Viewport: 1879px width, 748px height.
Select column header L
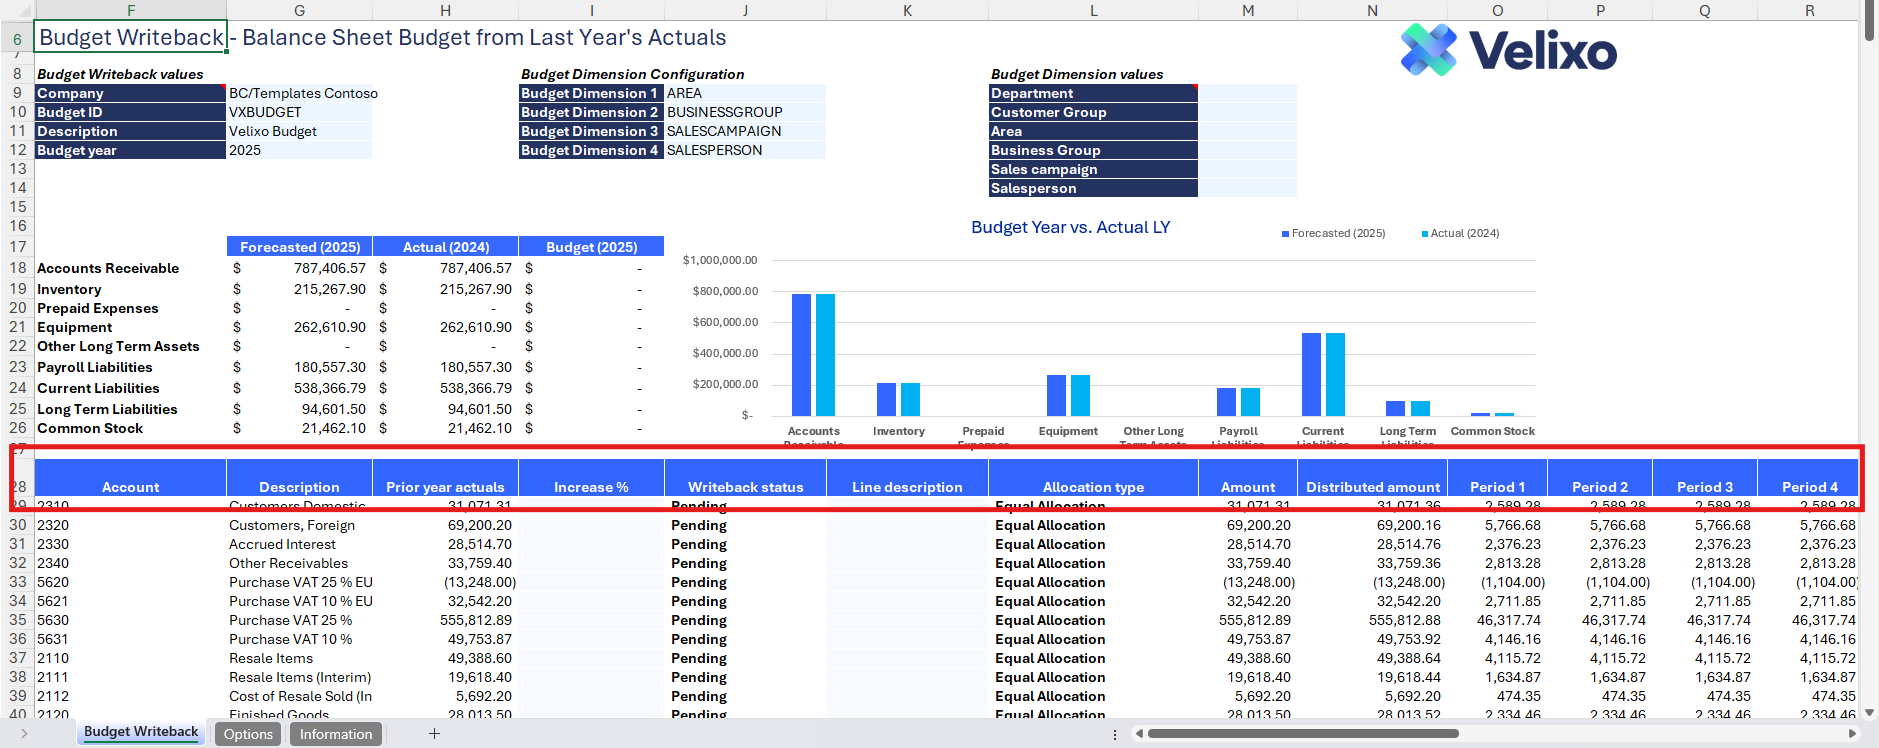tap(1093, 10)
